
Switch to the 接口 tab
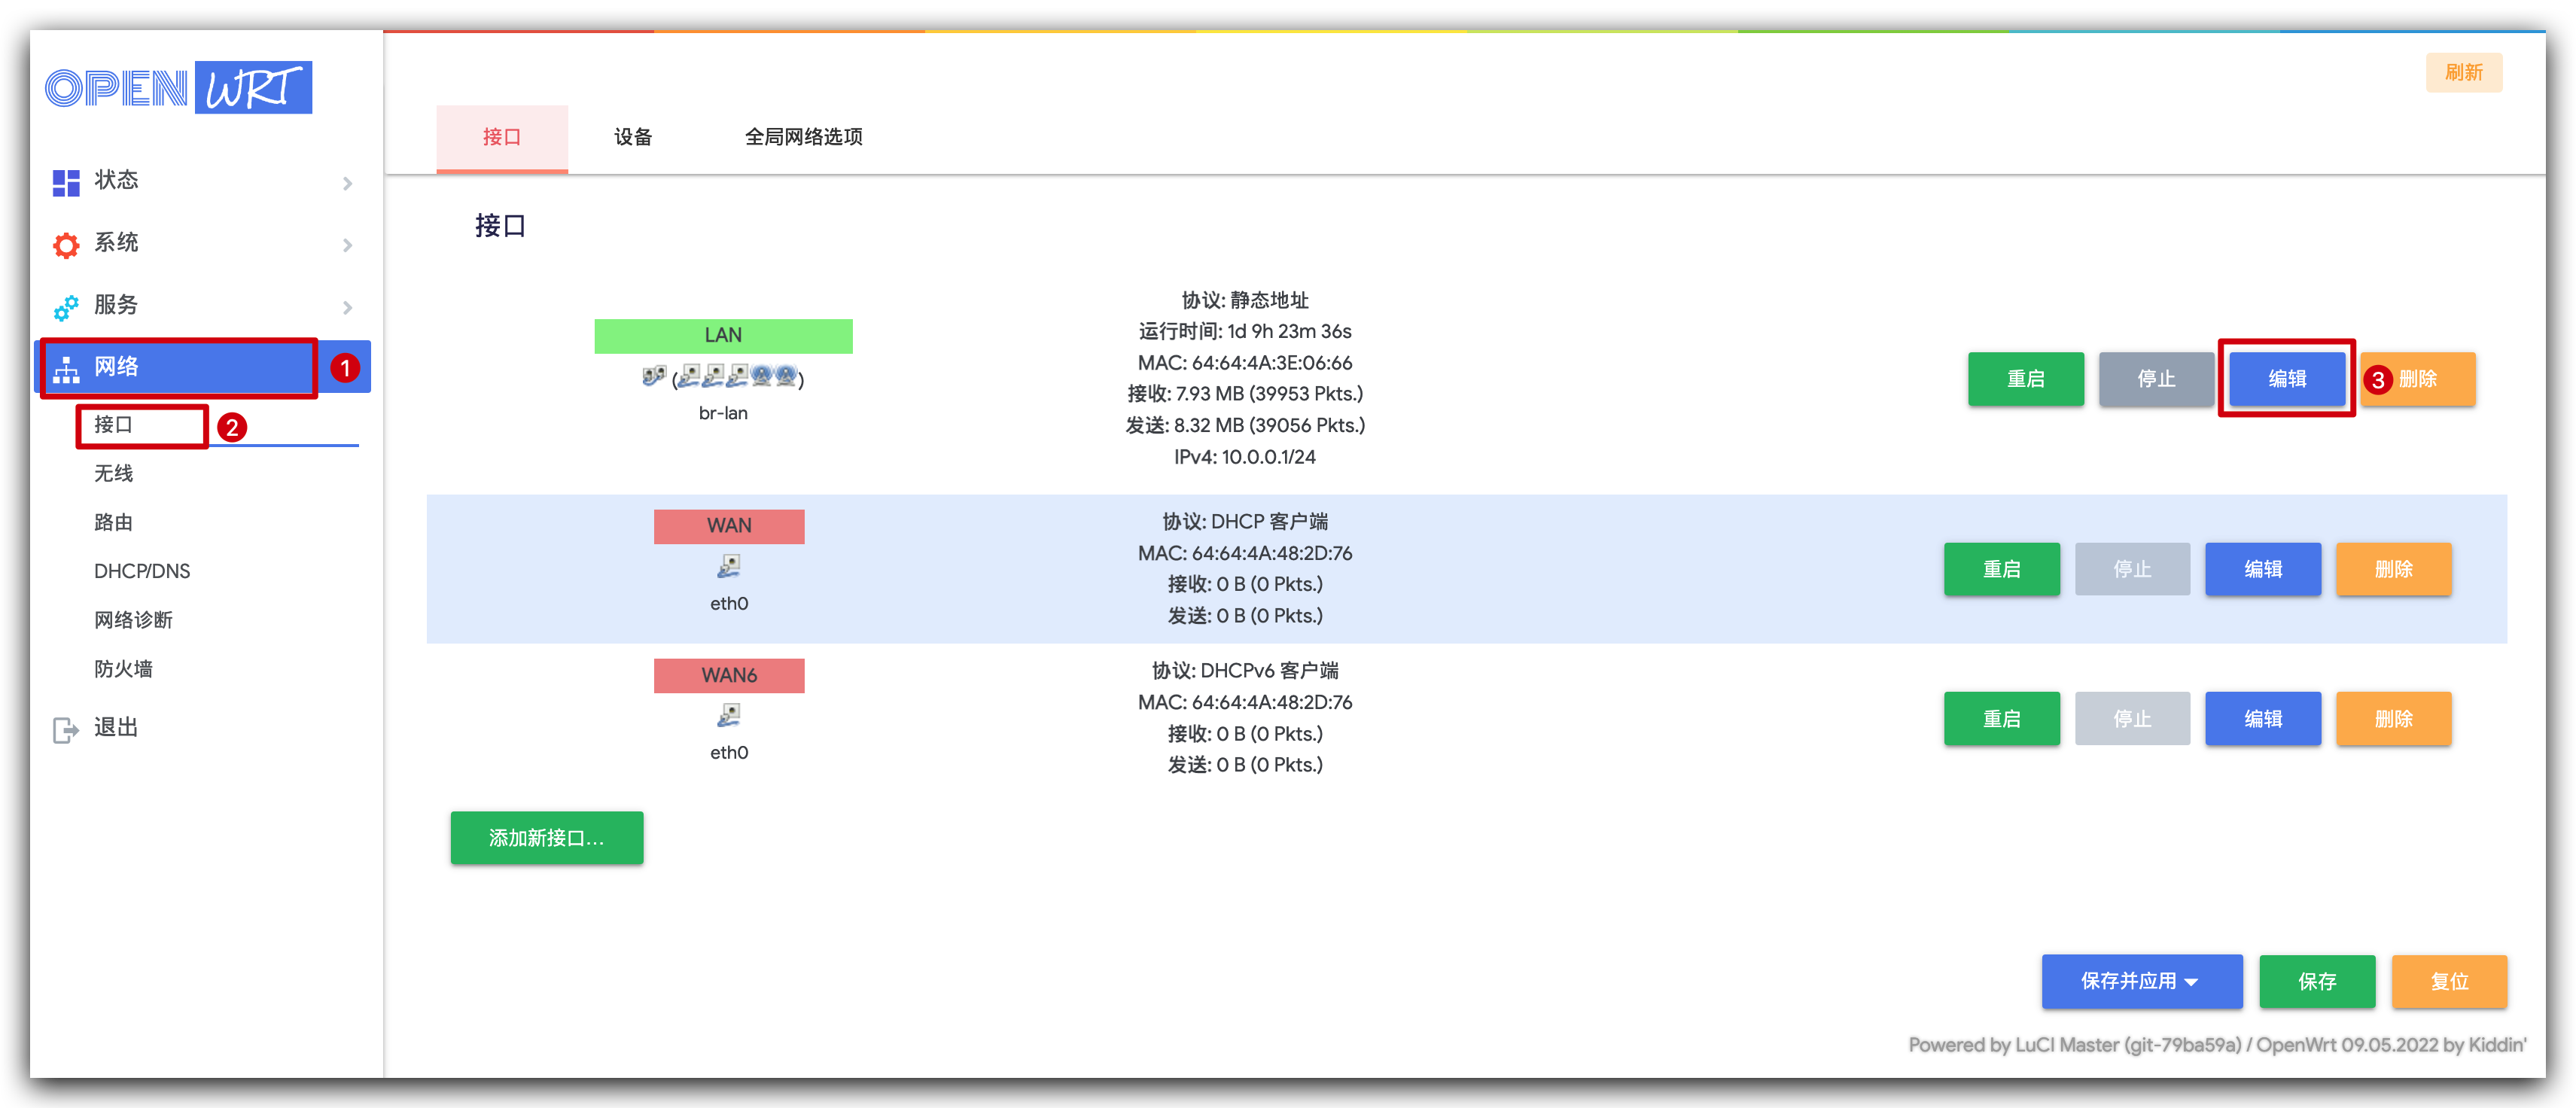pos(502,138)
